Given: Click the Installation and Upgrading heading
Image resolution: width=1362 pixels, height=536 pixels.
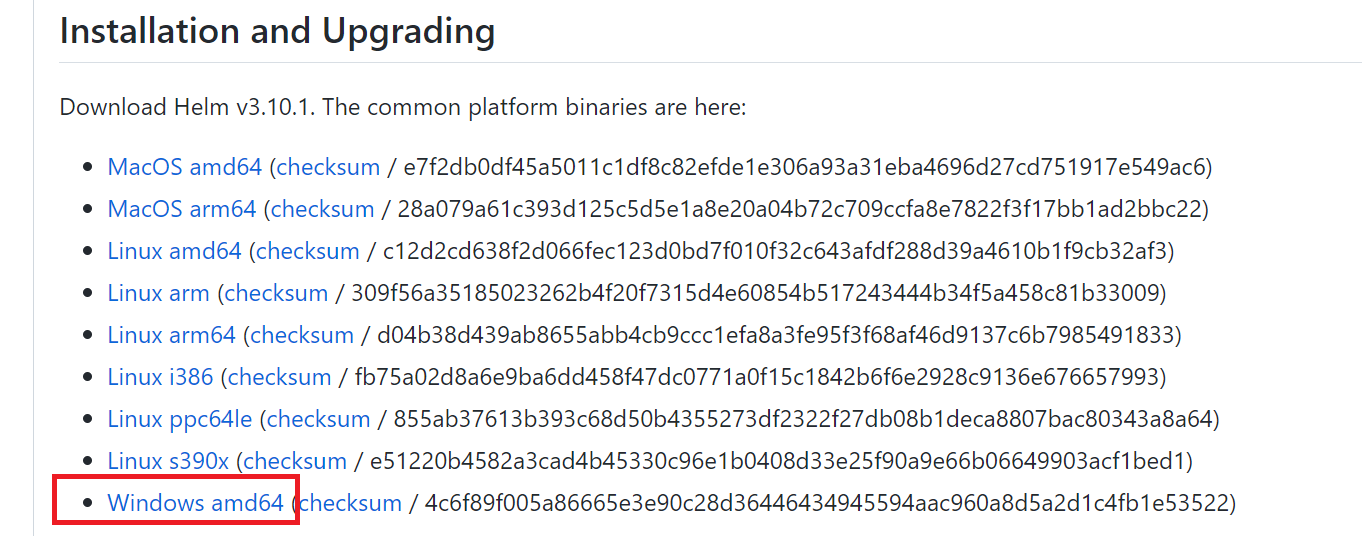Looking at the screenshot, I should tap(278, 32).
